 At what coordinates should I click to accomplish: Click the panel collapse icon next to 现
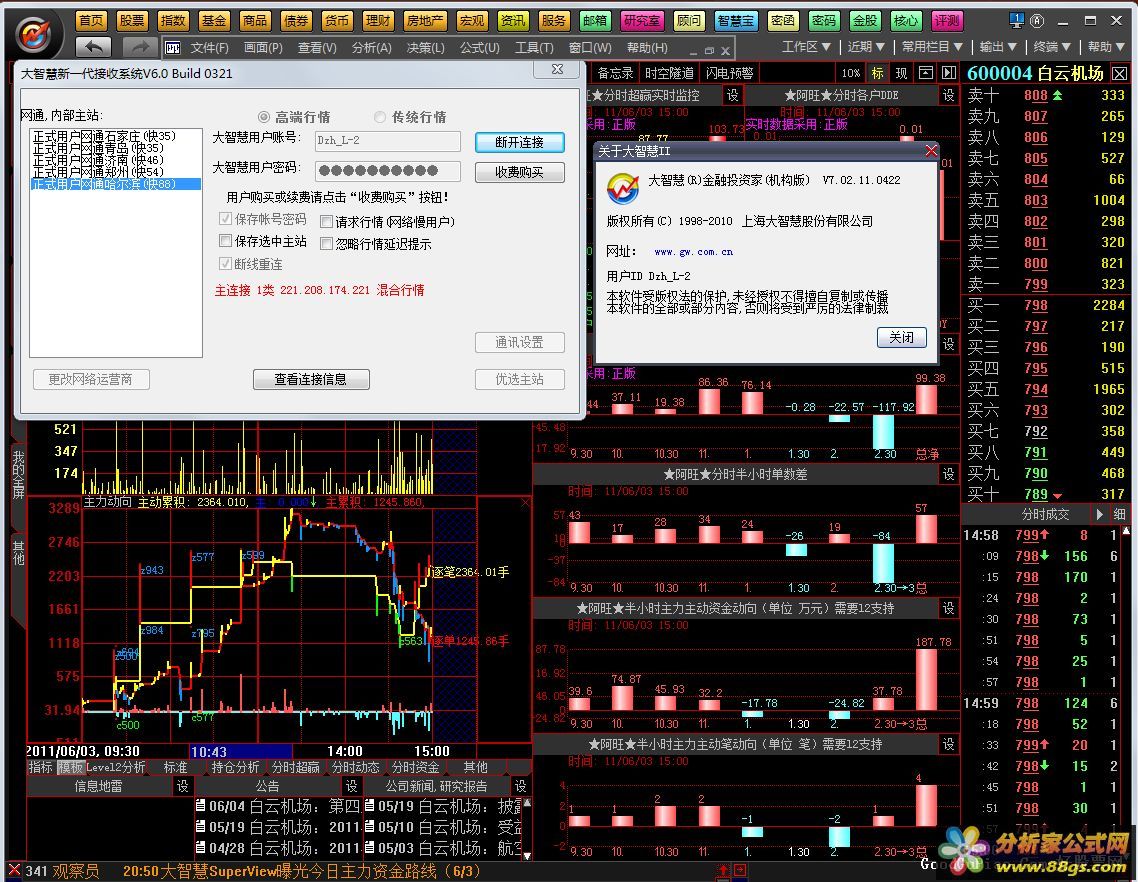[925, 73]
